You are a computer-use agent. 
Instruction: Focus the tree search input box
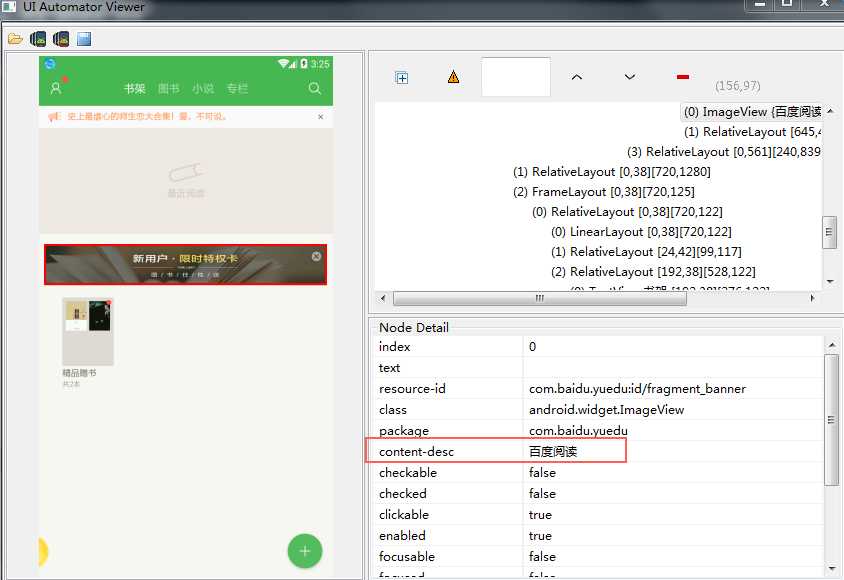click(x=516, y=77)
